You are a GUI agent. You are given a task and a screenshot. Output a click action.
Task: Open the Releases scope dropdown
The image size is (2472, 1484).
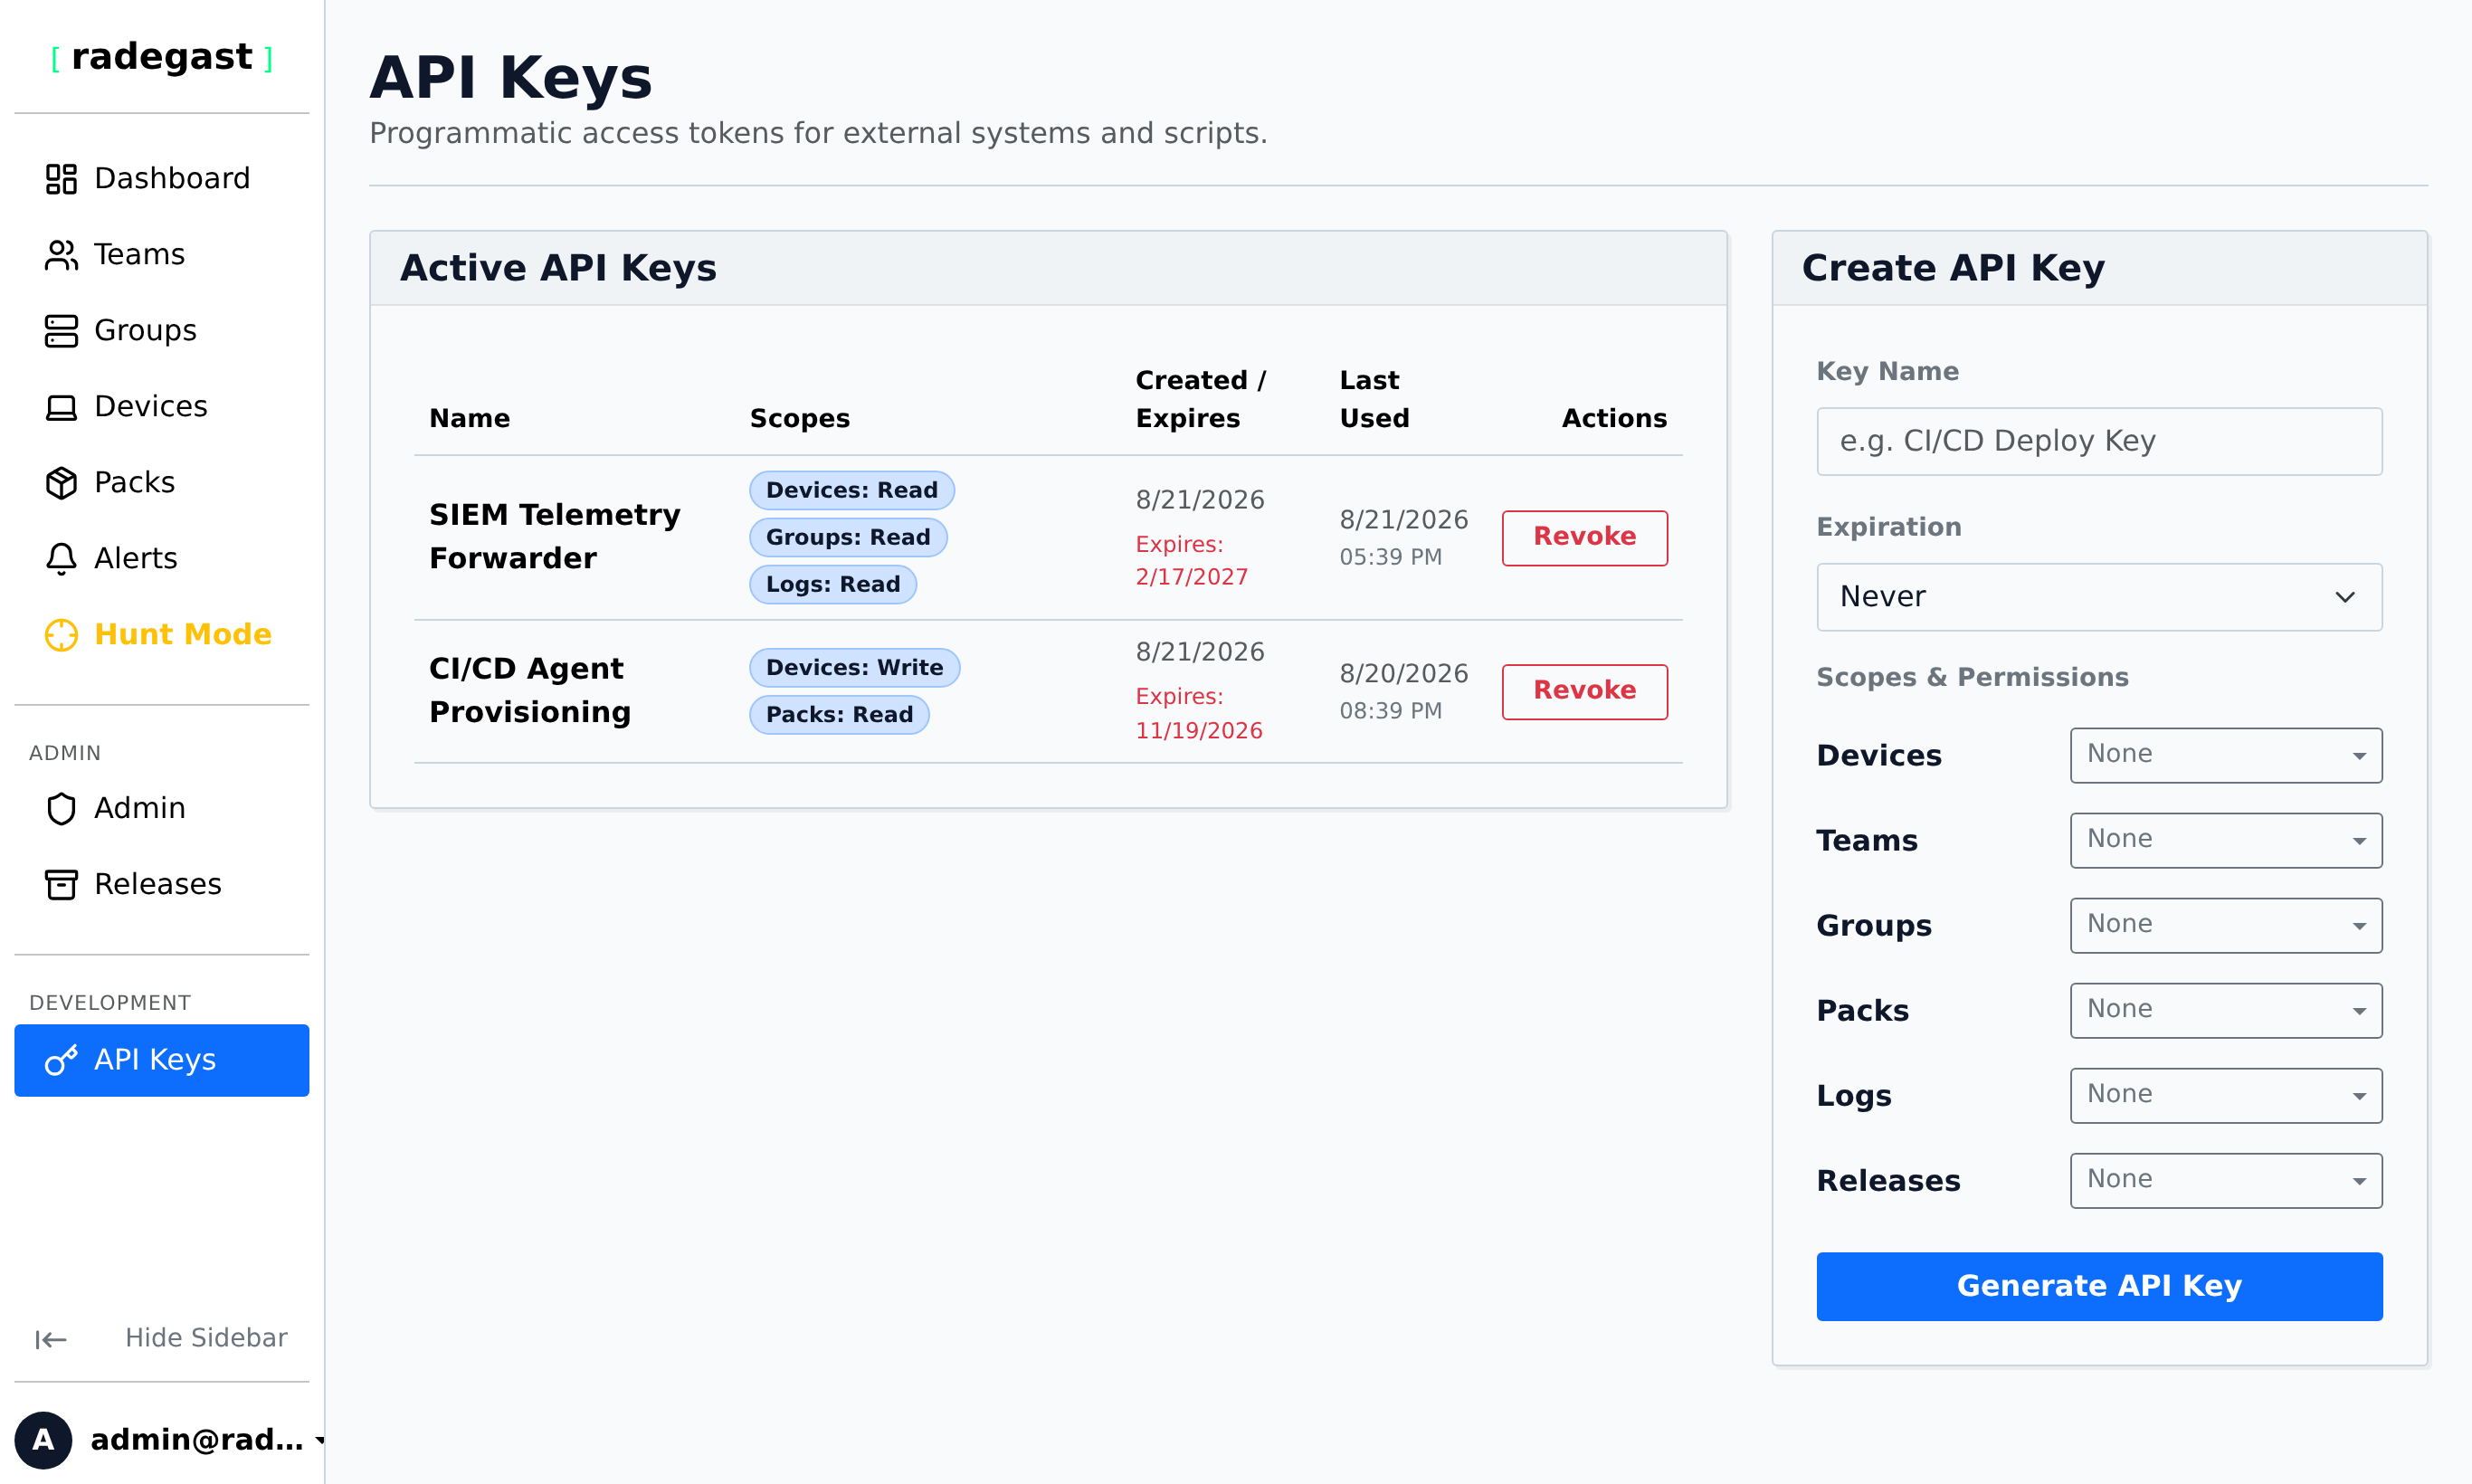coord(2226,1180)
